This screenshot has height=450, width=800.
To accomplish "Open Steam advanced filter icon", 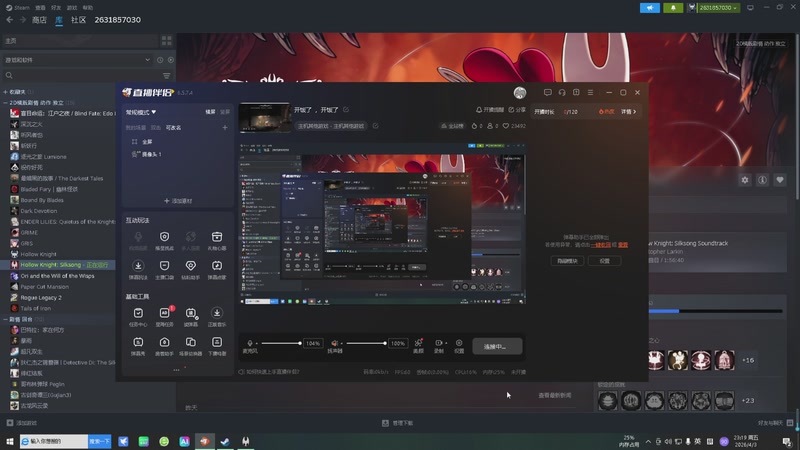I will tap(167, 76).
